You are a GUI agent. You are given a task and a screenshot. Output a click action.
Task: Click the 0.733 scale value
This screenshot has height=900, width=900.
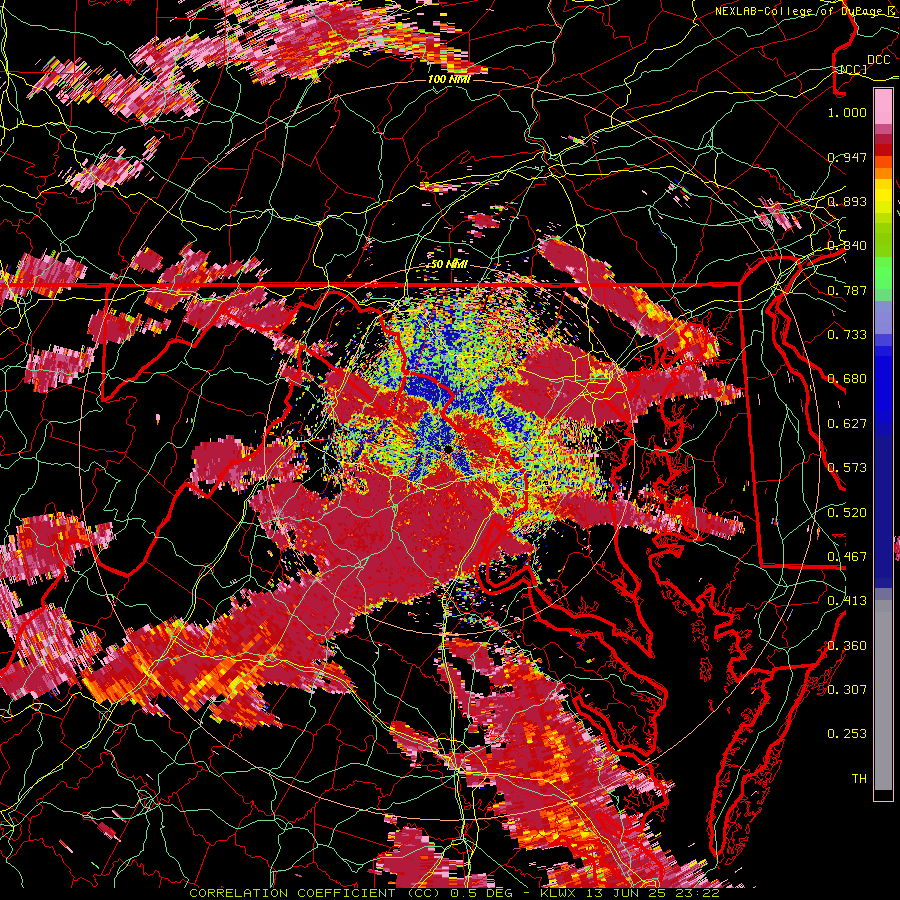tap(847, 335)
